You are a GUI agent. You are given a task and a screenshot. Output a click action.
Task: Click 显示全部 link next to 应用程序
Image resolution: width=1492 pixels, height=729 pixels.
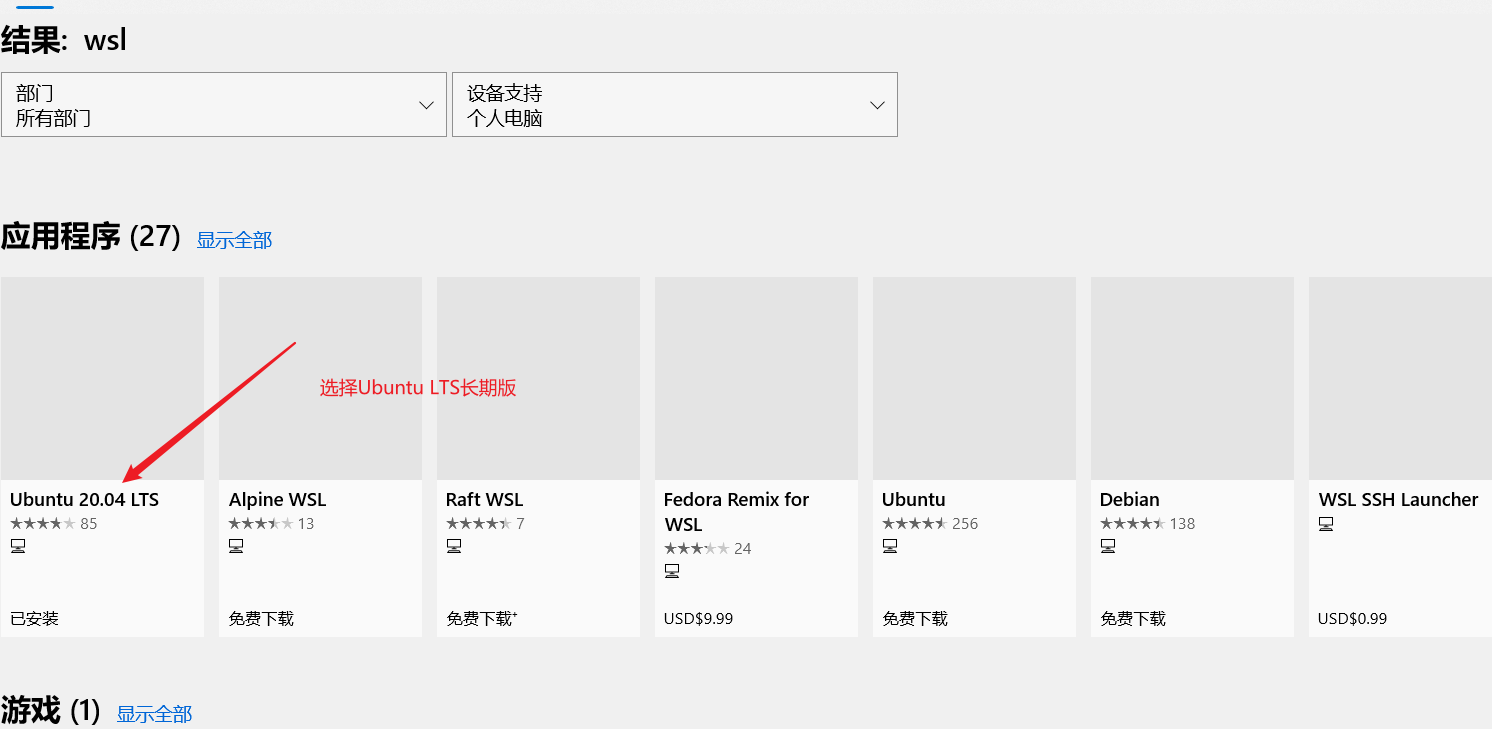tap(234, 240)
